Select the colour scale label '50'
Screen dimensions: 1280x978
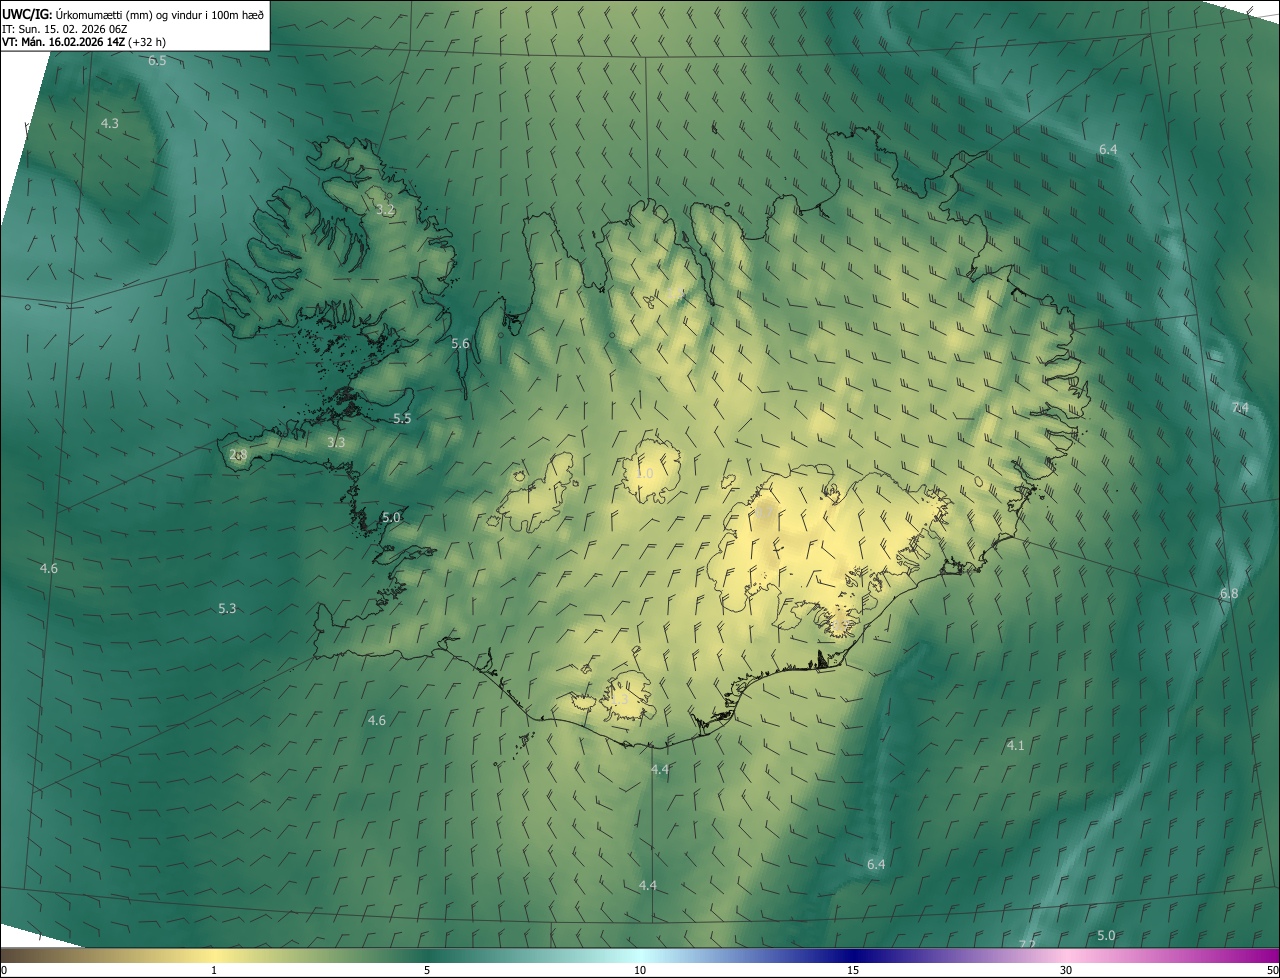[x=1271, y=970]
